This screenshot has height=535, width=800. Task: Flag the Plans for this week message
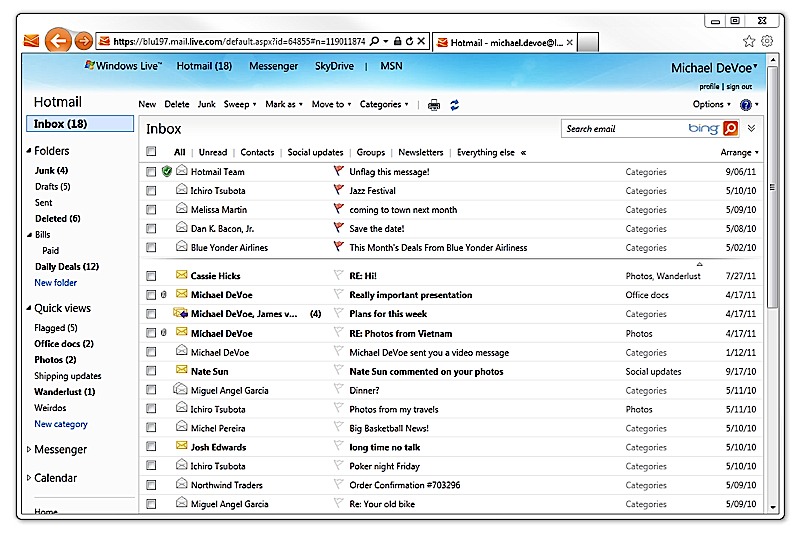(x=338, y=313)
